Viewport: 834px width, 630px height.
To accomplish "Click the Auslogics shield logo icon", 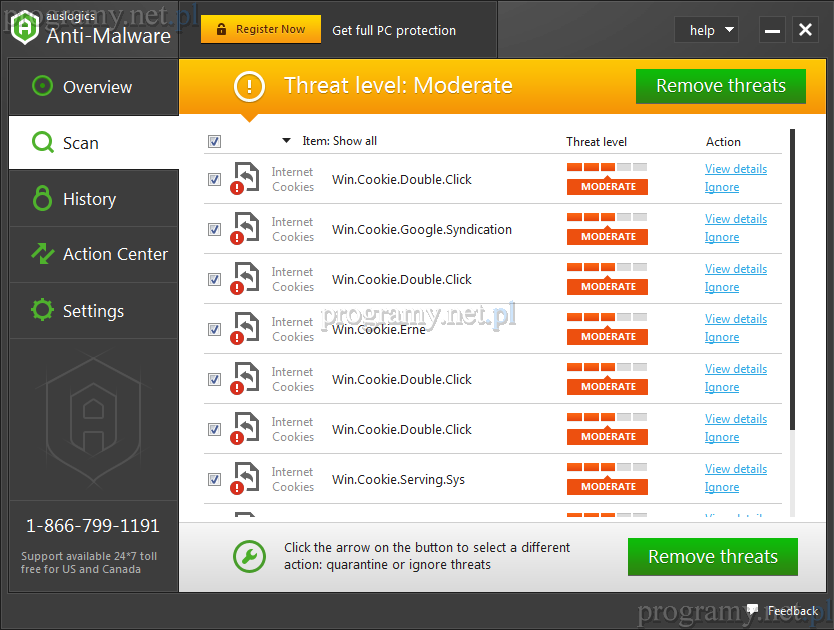I will pos(25,29).
